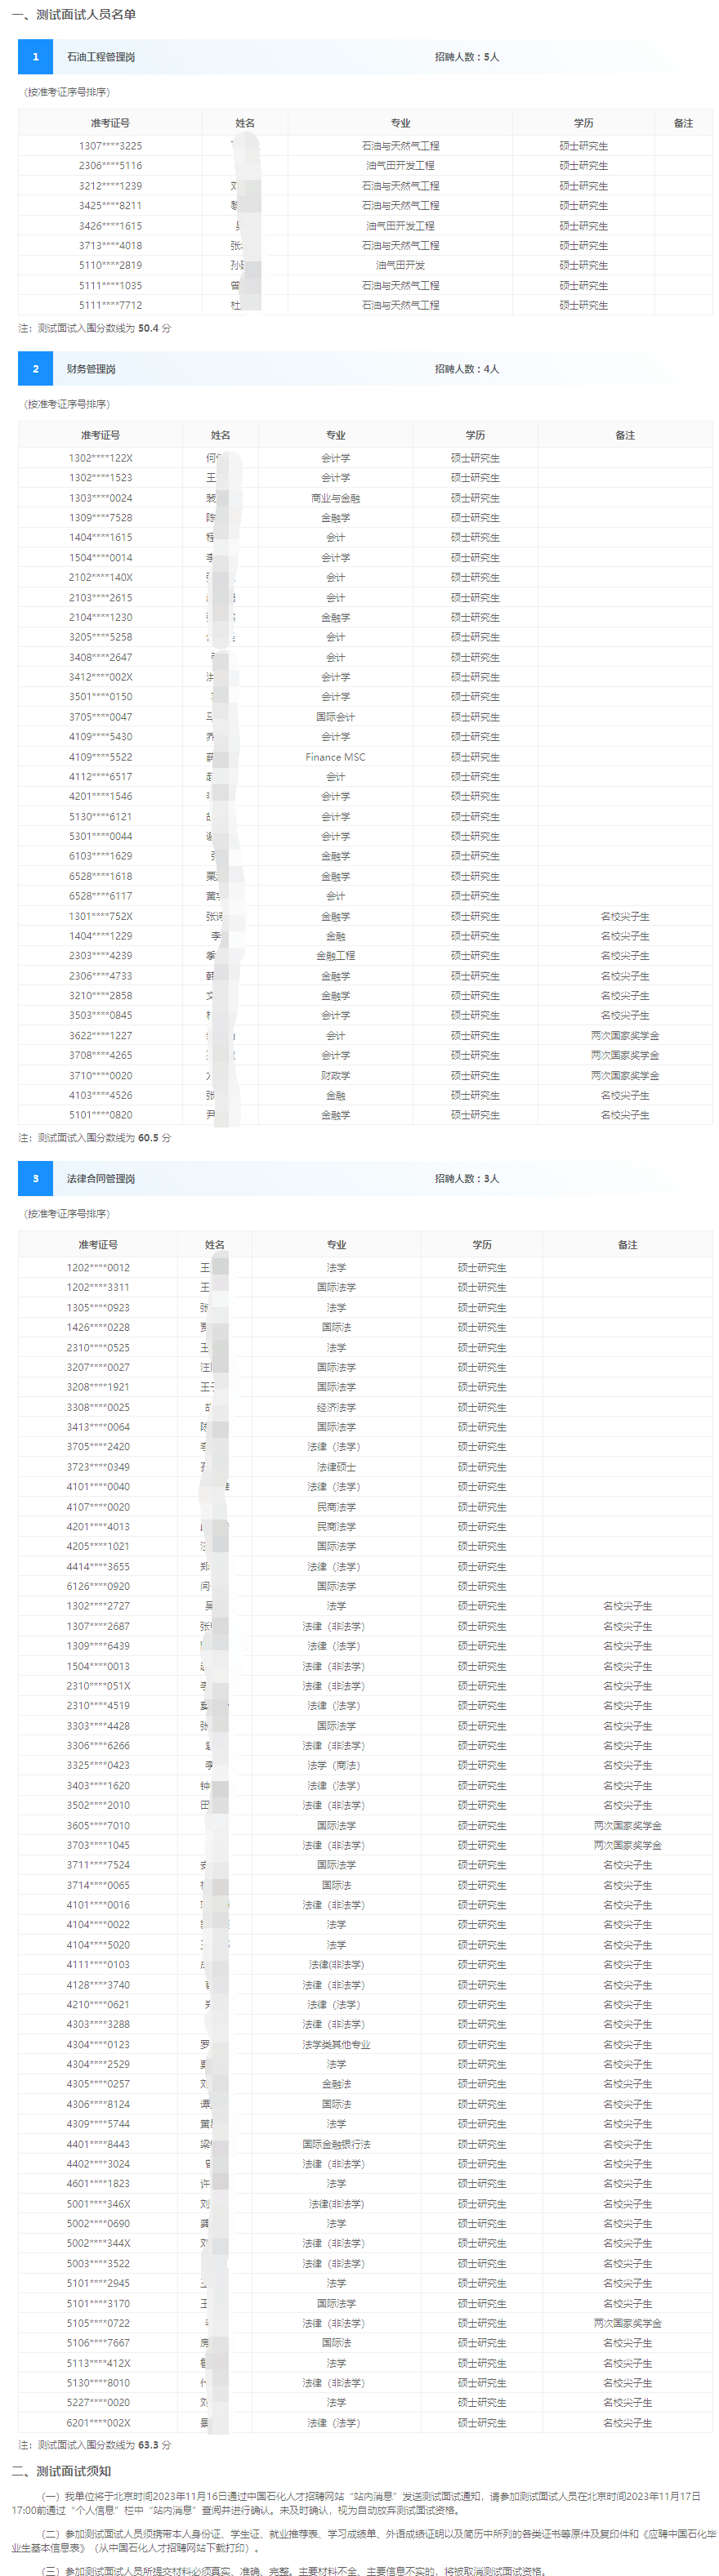
Task: Click the 60.5 分 cutoff score note
Action: 154,1138
